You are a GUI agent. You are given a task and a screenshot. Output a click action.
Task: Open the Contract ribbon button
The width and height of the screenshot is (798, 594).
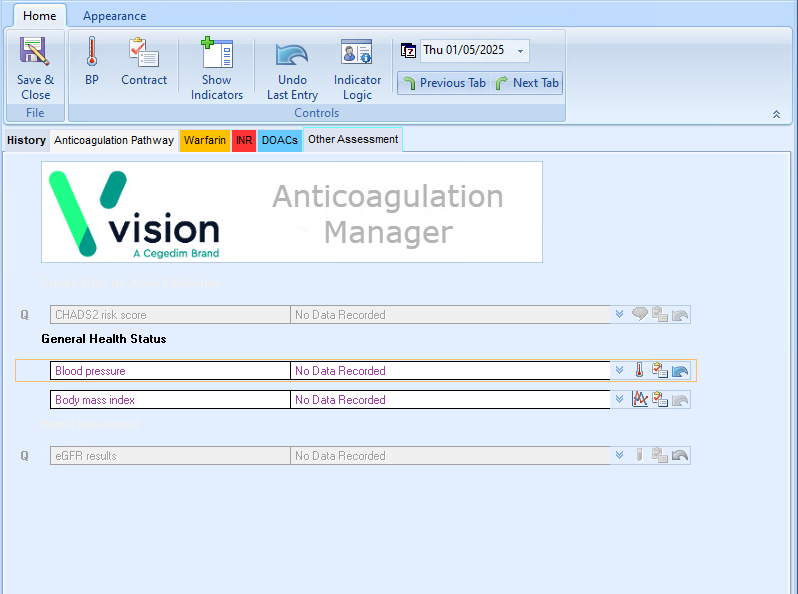click(144, 61)
